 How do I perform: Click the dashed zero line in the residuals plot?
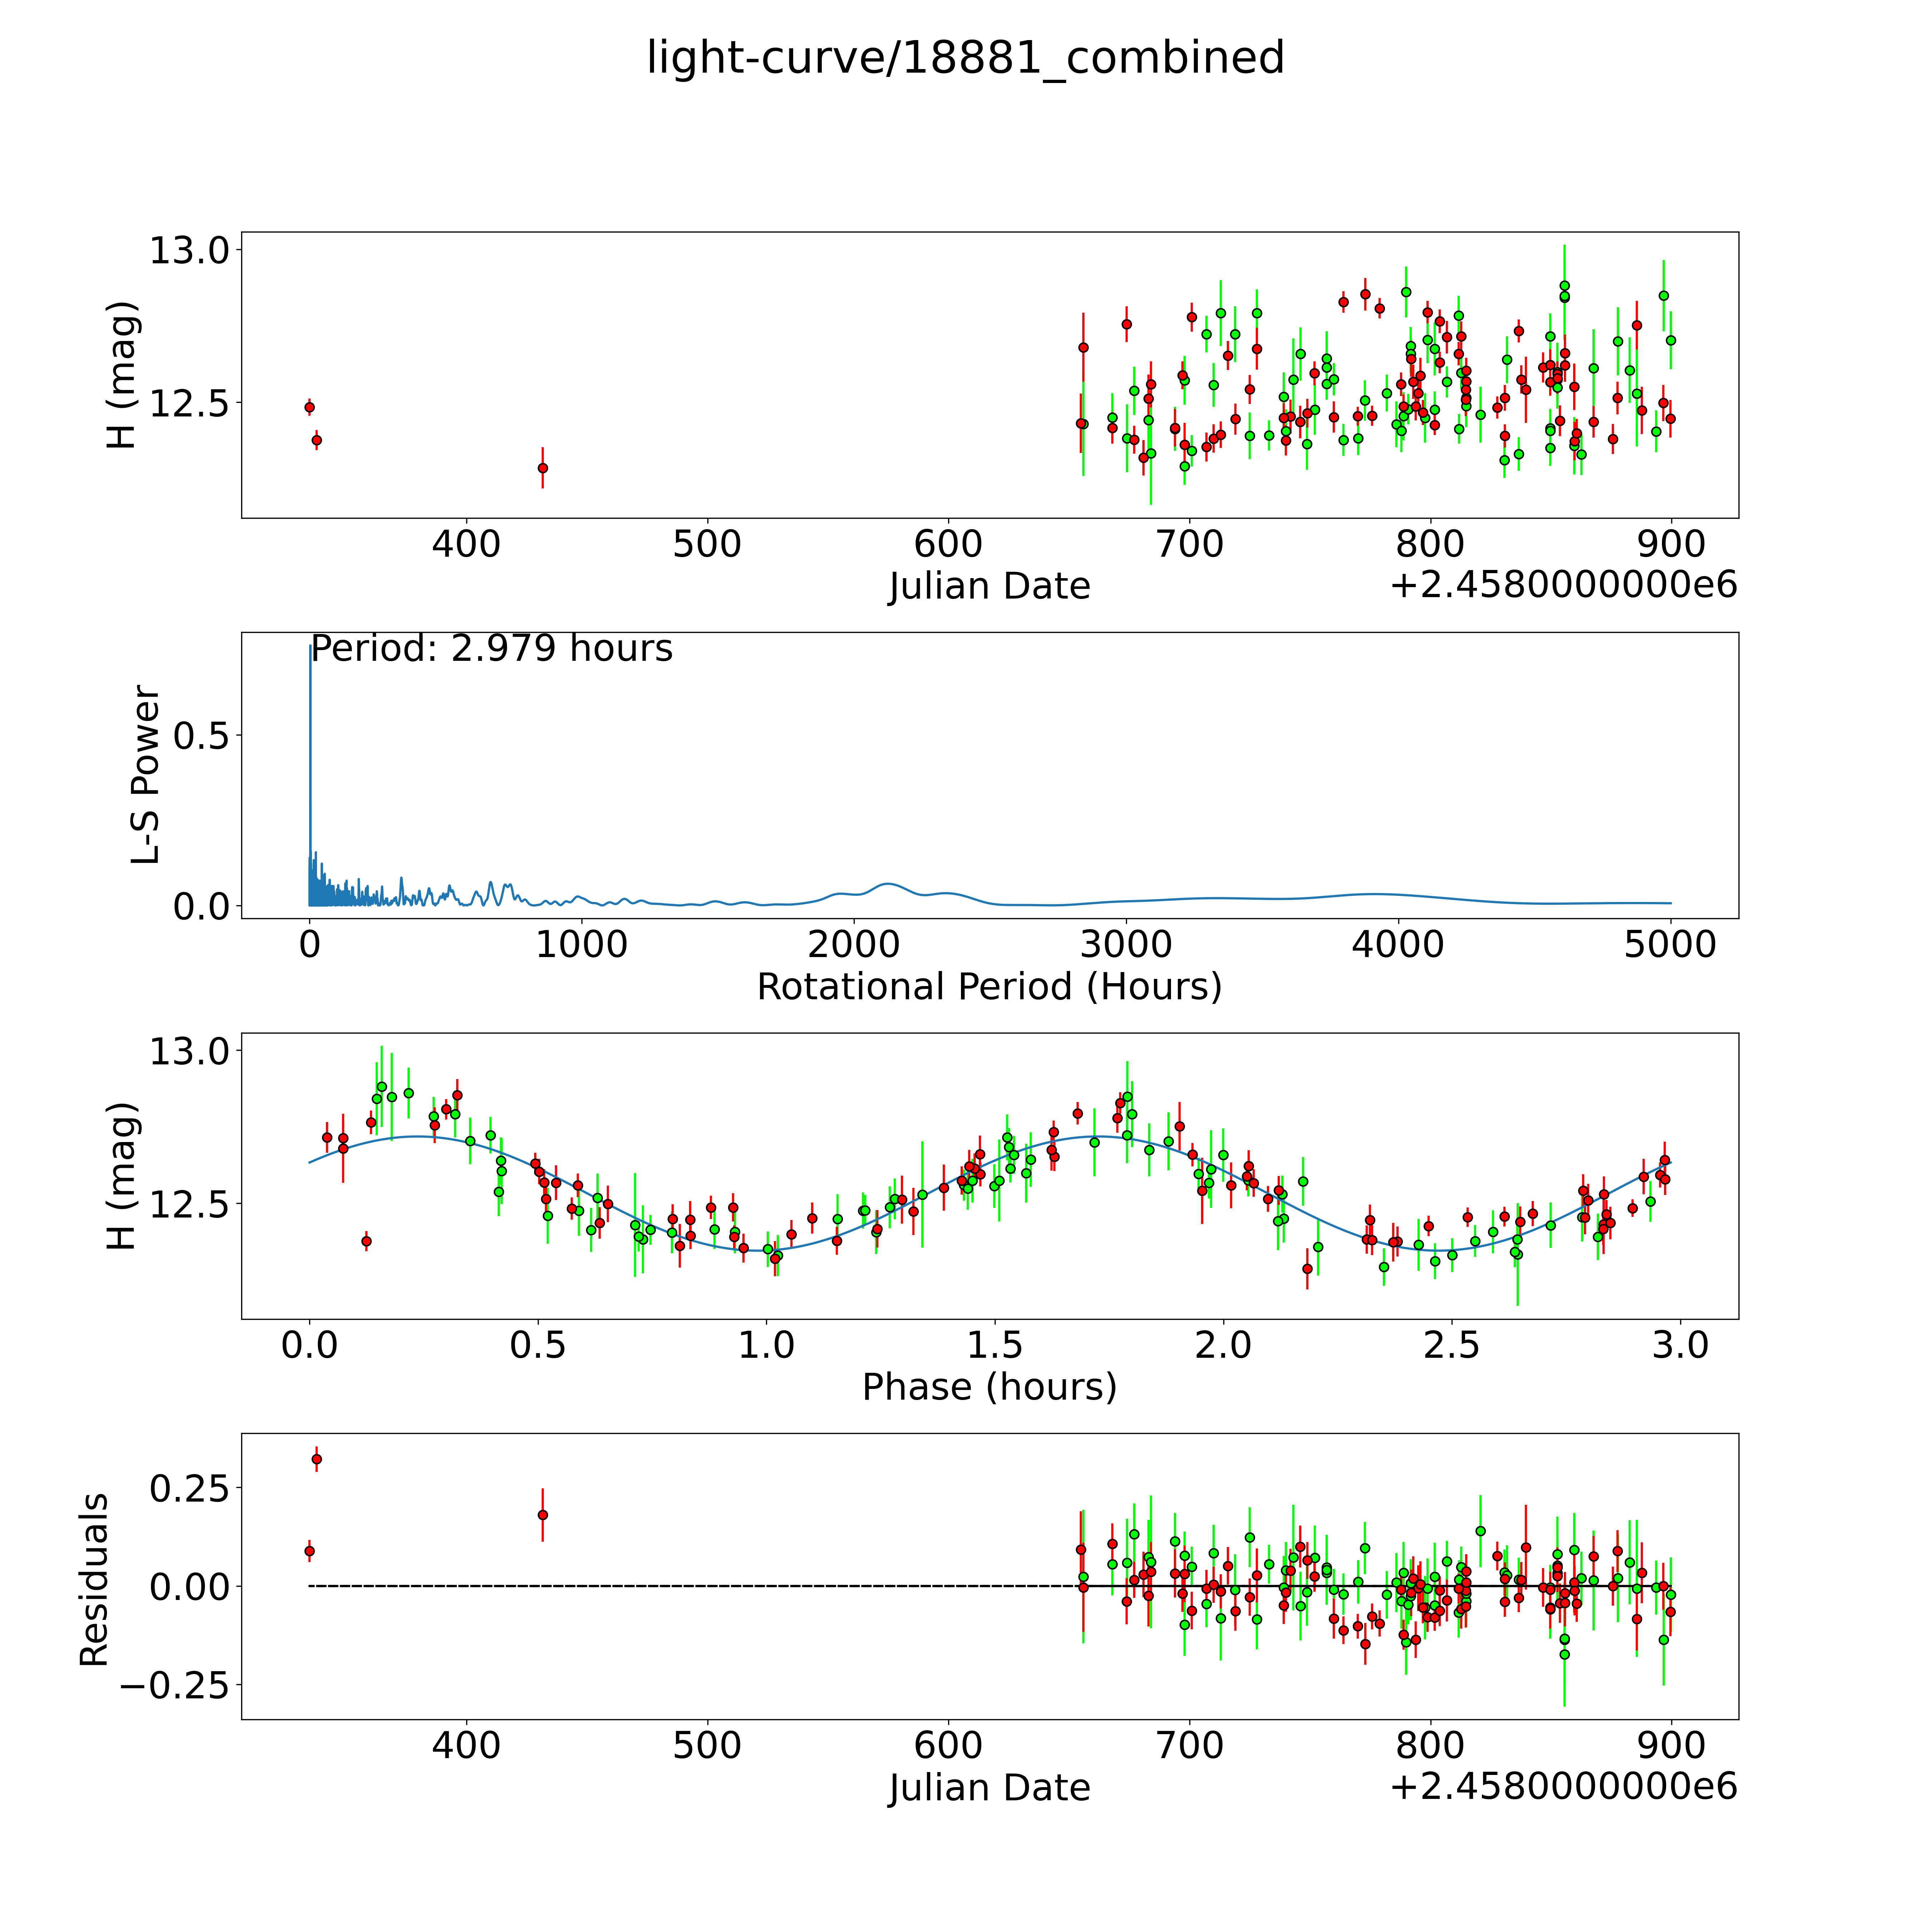(700, 1586)
